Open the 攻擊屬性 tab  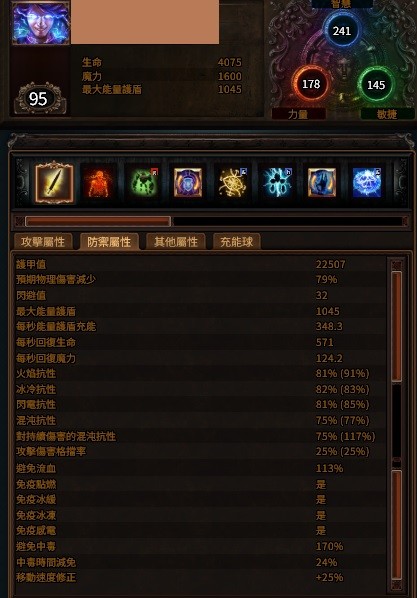[43, 242]
